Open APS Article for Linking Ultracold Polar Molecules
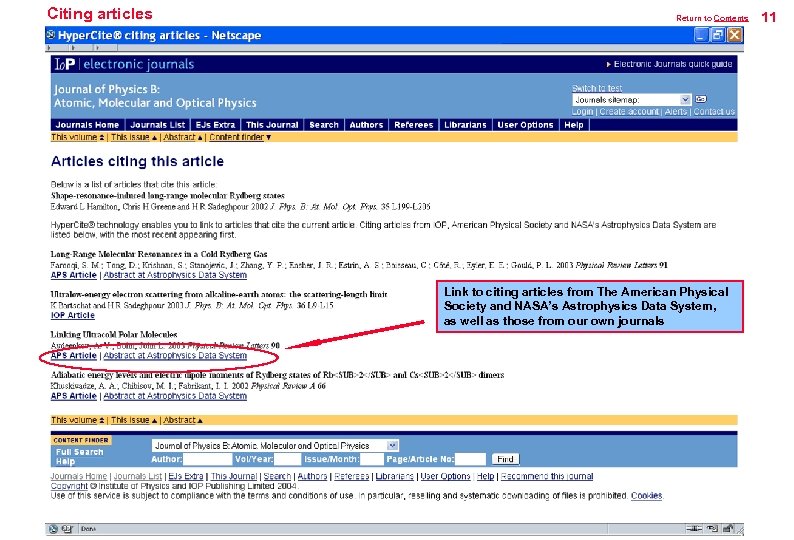The image size is (794, 540). pos(73,356)
